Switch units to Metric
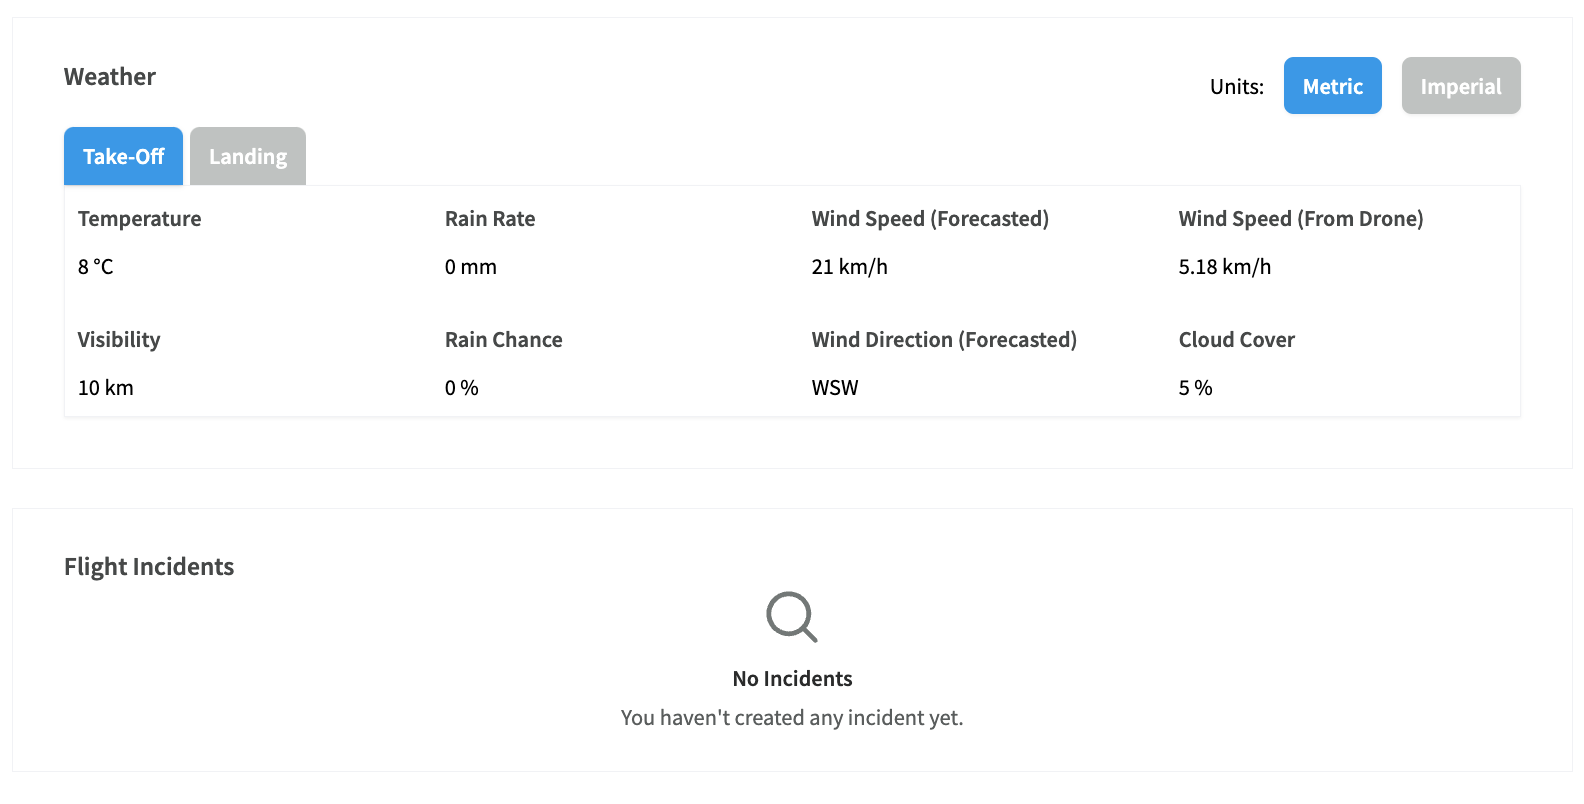 1332,86
